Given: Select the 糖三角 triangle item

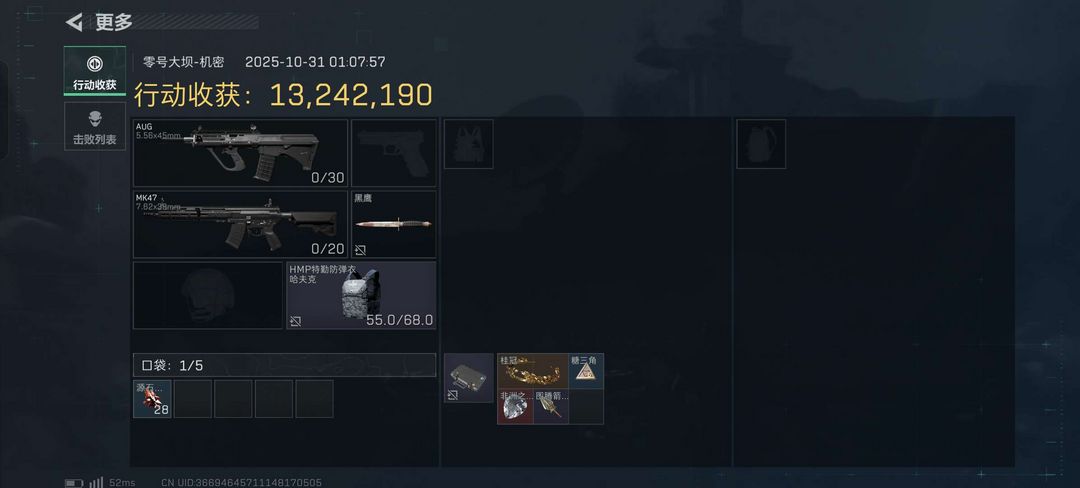Looking at the screenshot, I should click(x=586, y=371).
